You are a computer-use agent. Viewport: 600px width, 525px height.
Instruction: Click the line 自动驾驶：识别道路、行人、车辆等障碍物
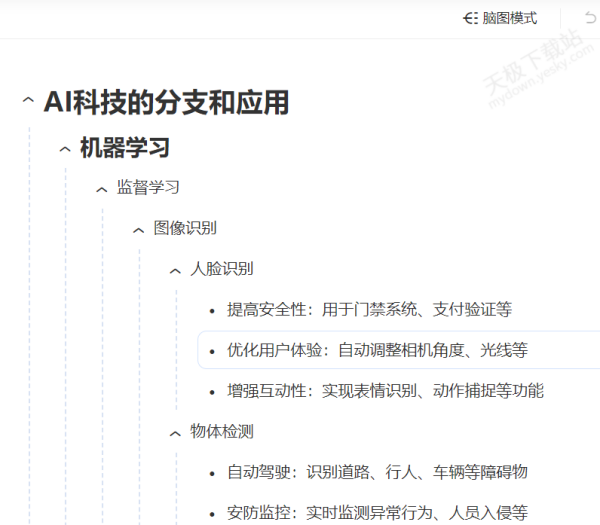377,472
